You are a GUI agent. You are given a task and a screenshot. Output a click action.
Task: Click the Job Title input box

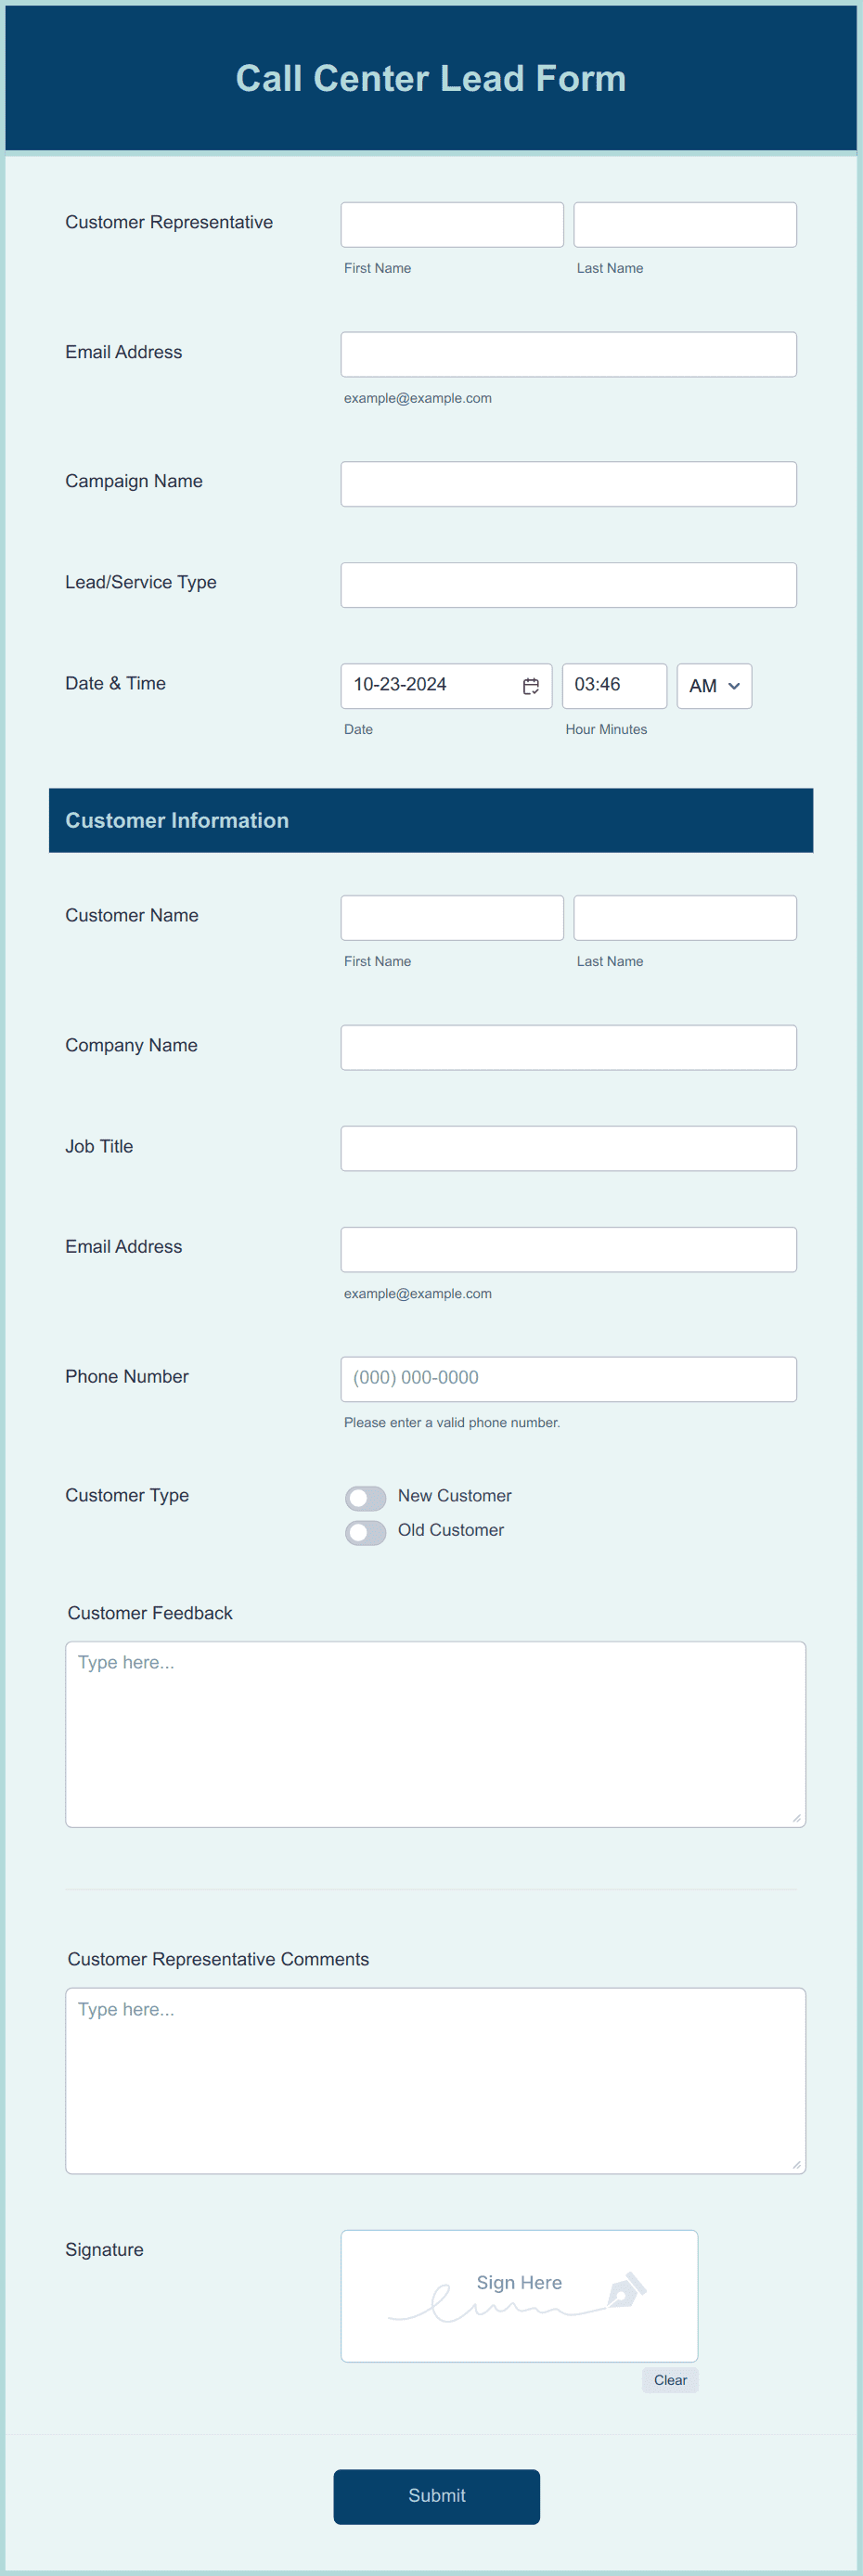click(x=567, y=1148)
